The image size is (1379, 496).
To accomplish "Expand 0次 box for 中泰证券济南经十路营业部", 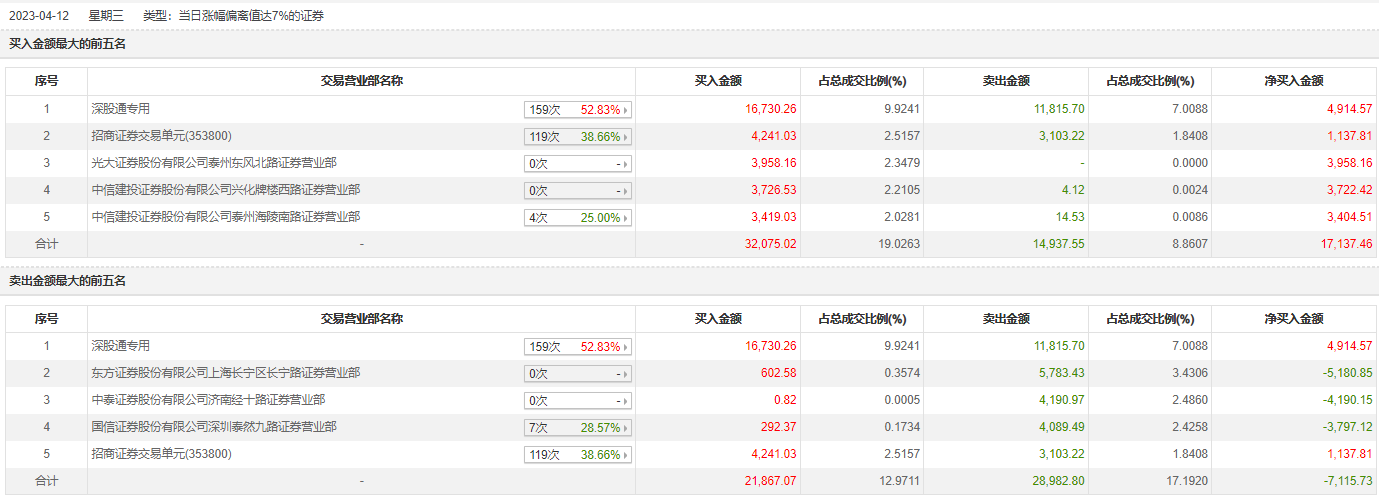I will pos(579,401).
